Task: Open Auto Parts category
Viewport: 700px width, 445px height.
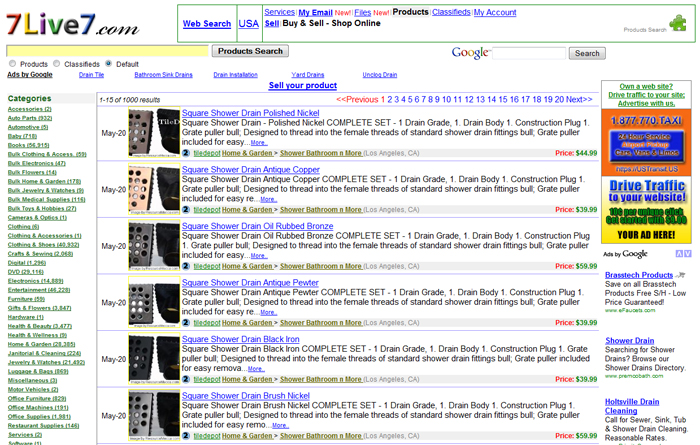Action: (x=30, y=118)
